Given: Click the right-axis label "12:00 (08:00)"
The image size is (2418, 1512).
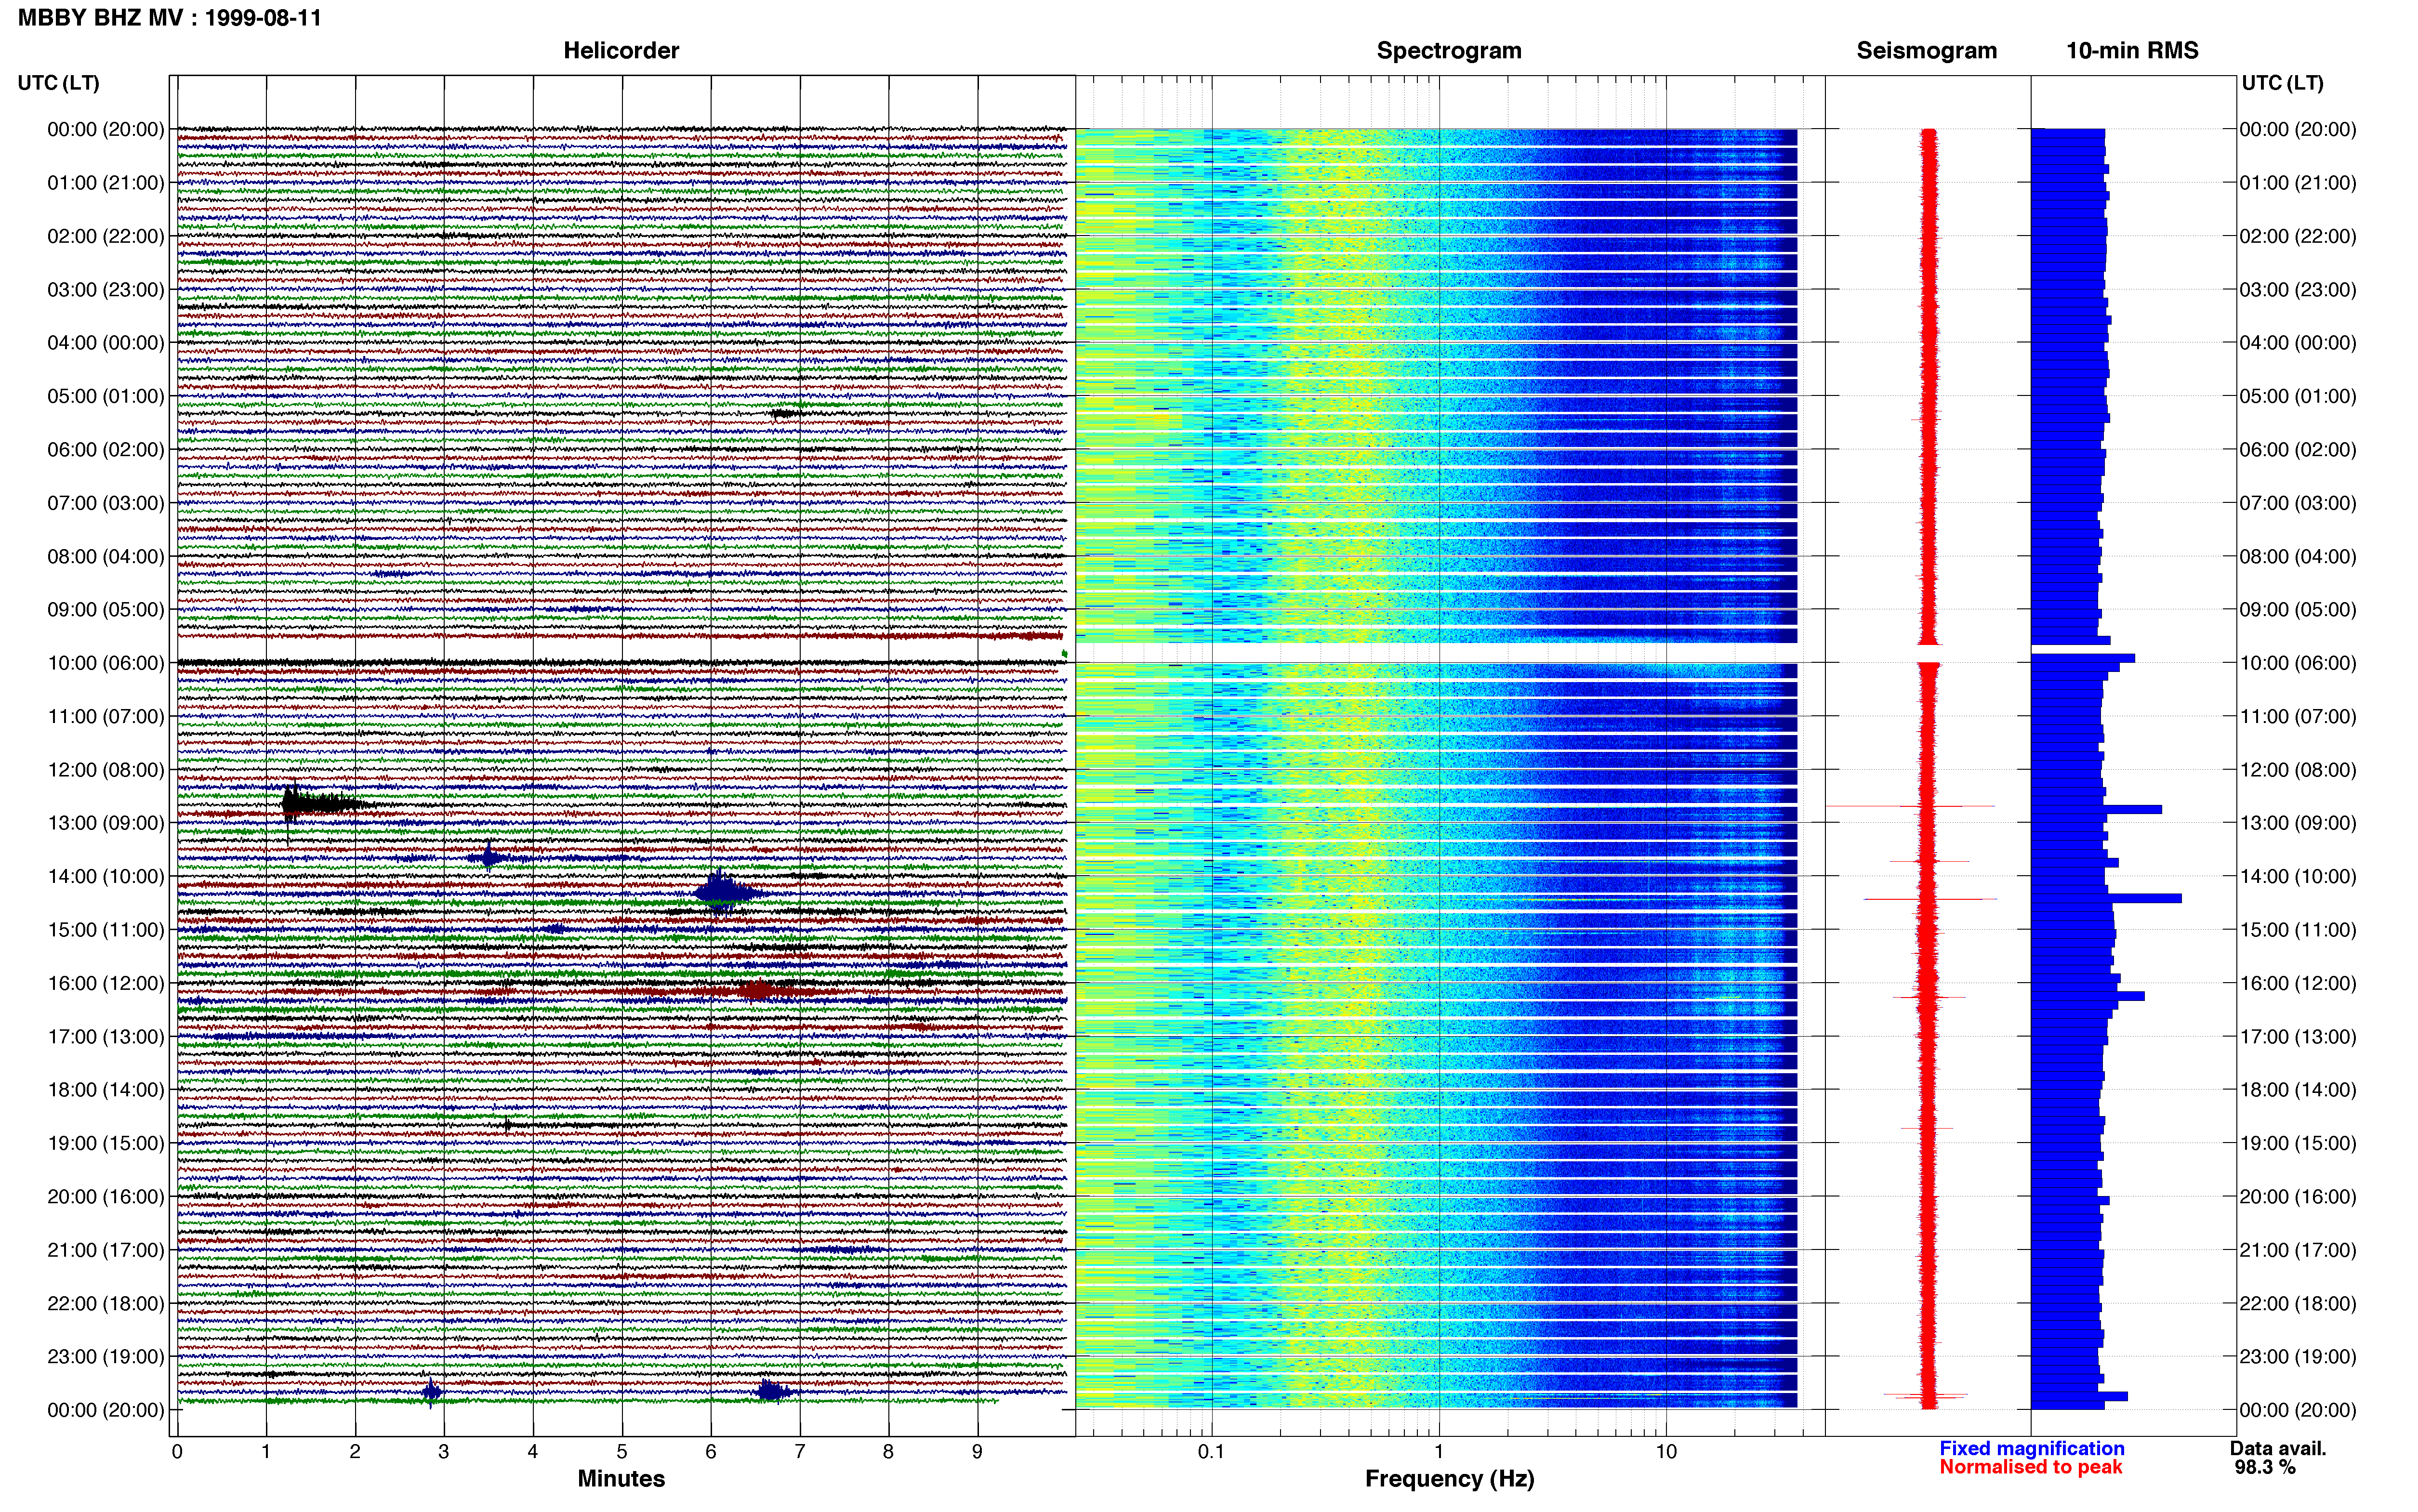Looking at the screenshot, I should click(2298, 770).
